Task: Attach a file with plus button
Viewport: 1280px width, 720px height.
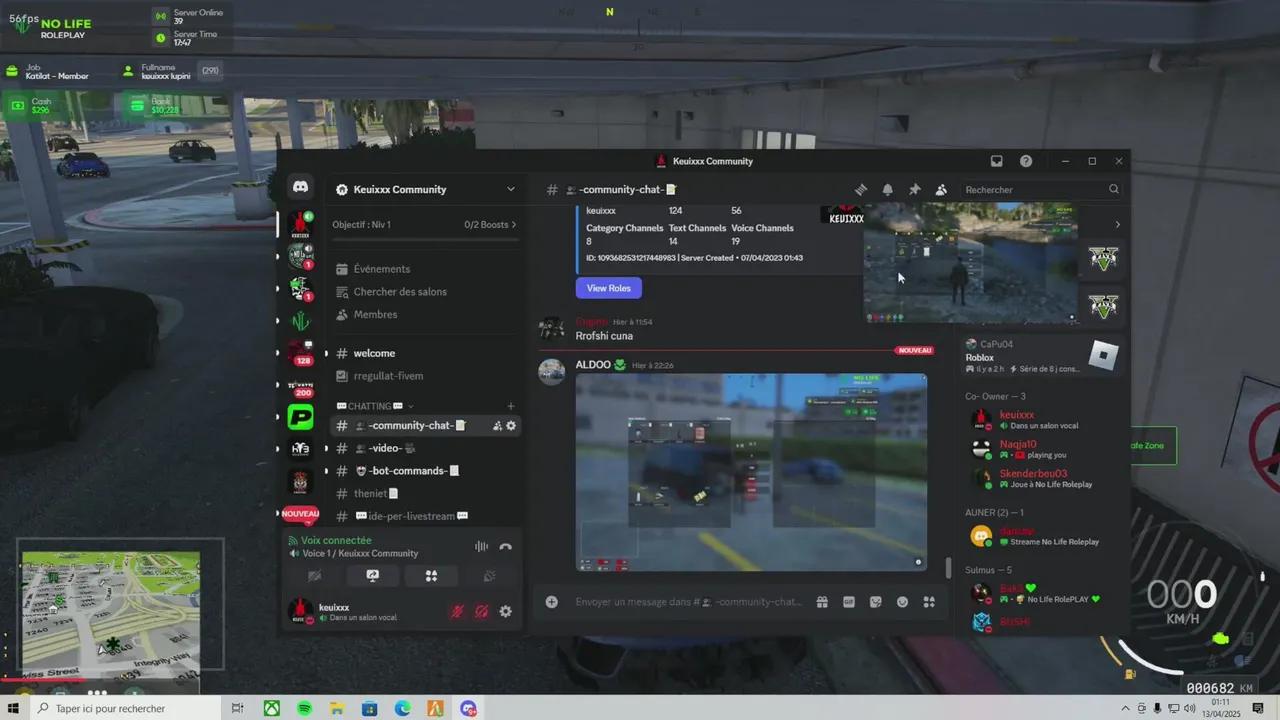Action: pos(551,602)
